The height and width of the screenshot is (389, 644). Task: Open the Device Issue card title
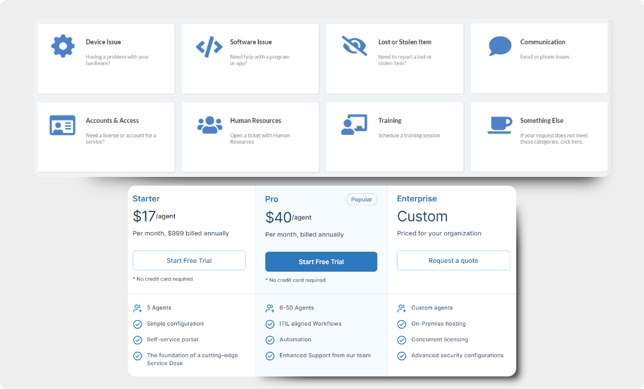point(103,42)
